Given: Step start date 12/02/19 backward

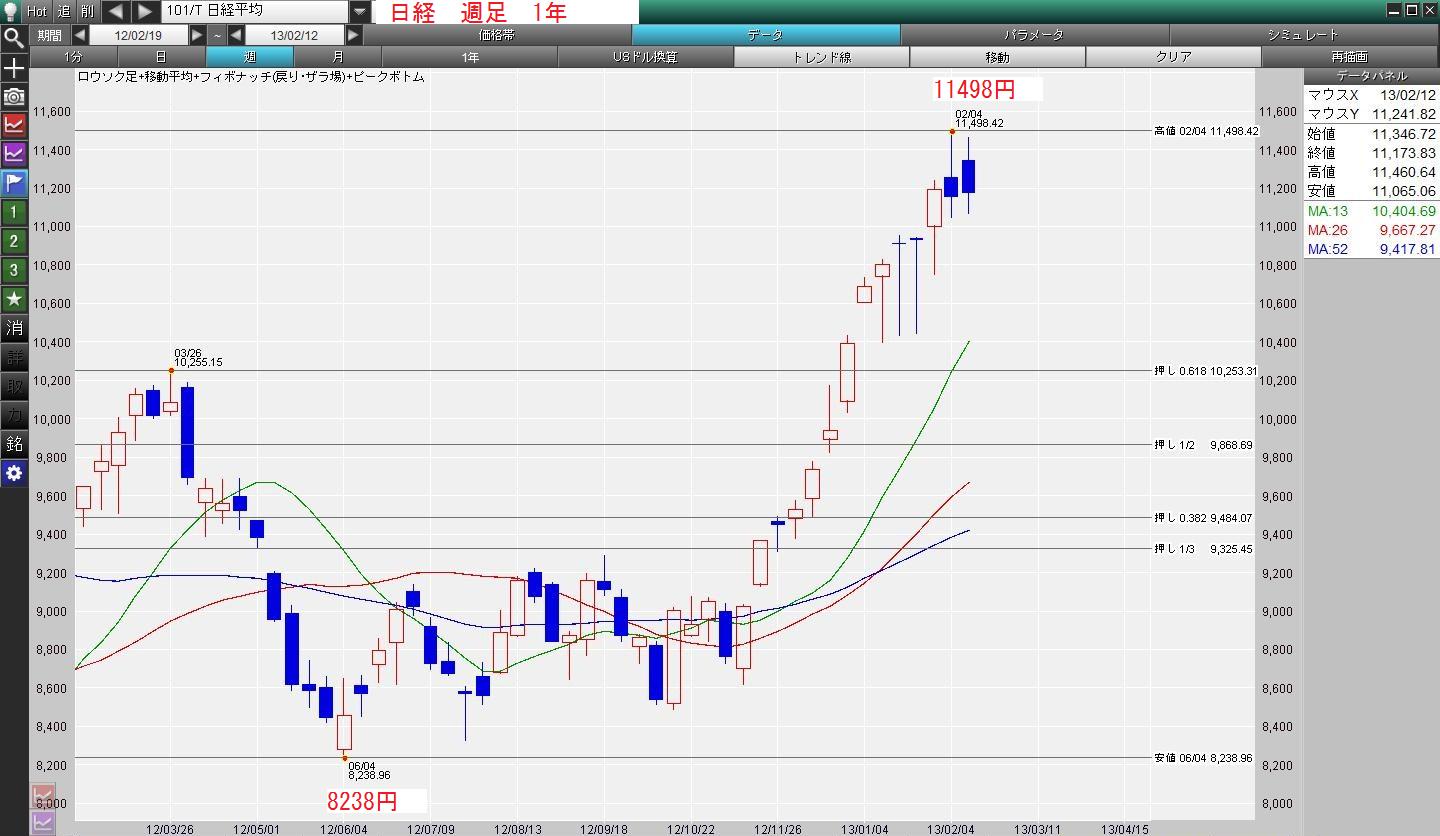Looking at the screenshot, I should (79, 35).
